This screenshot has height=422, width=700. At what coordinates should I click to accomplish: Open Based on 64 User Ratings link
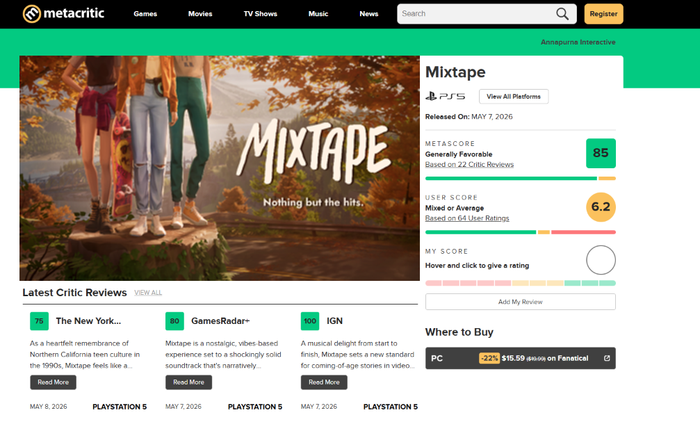467,218
